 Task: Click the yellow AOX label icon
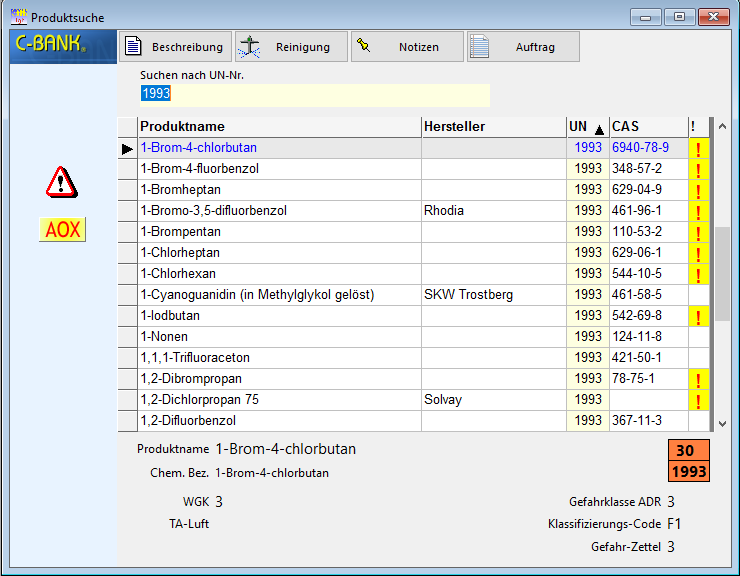coord(62,230)
